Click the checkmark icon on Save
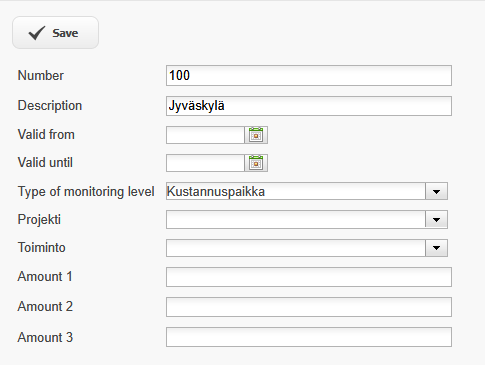Image resolution: width=485 pixels, height=365 pixels. [x=37, y=33]
